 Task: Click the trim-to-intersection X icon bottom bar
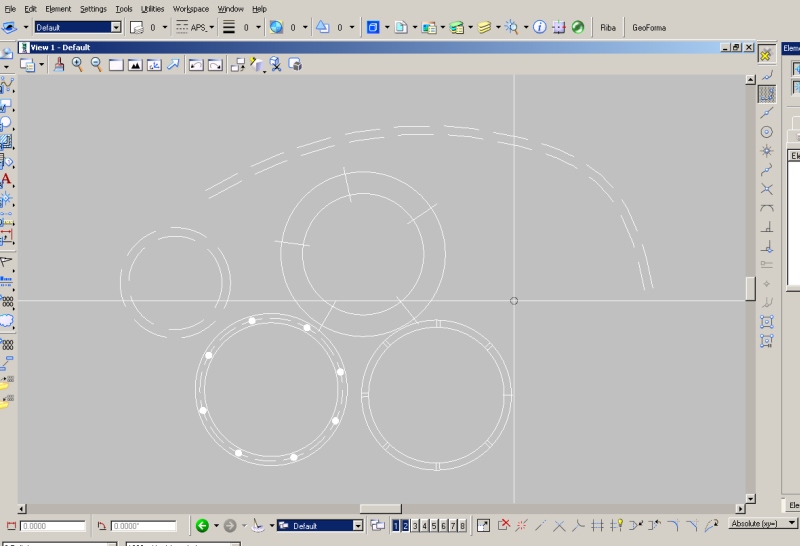[559, 525]
